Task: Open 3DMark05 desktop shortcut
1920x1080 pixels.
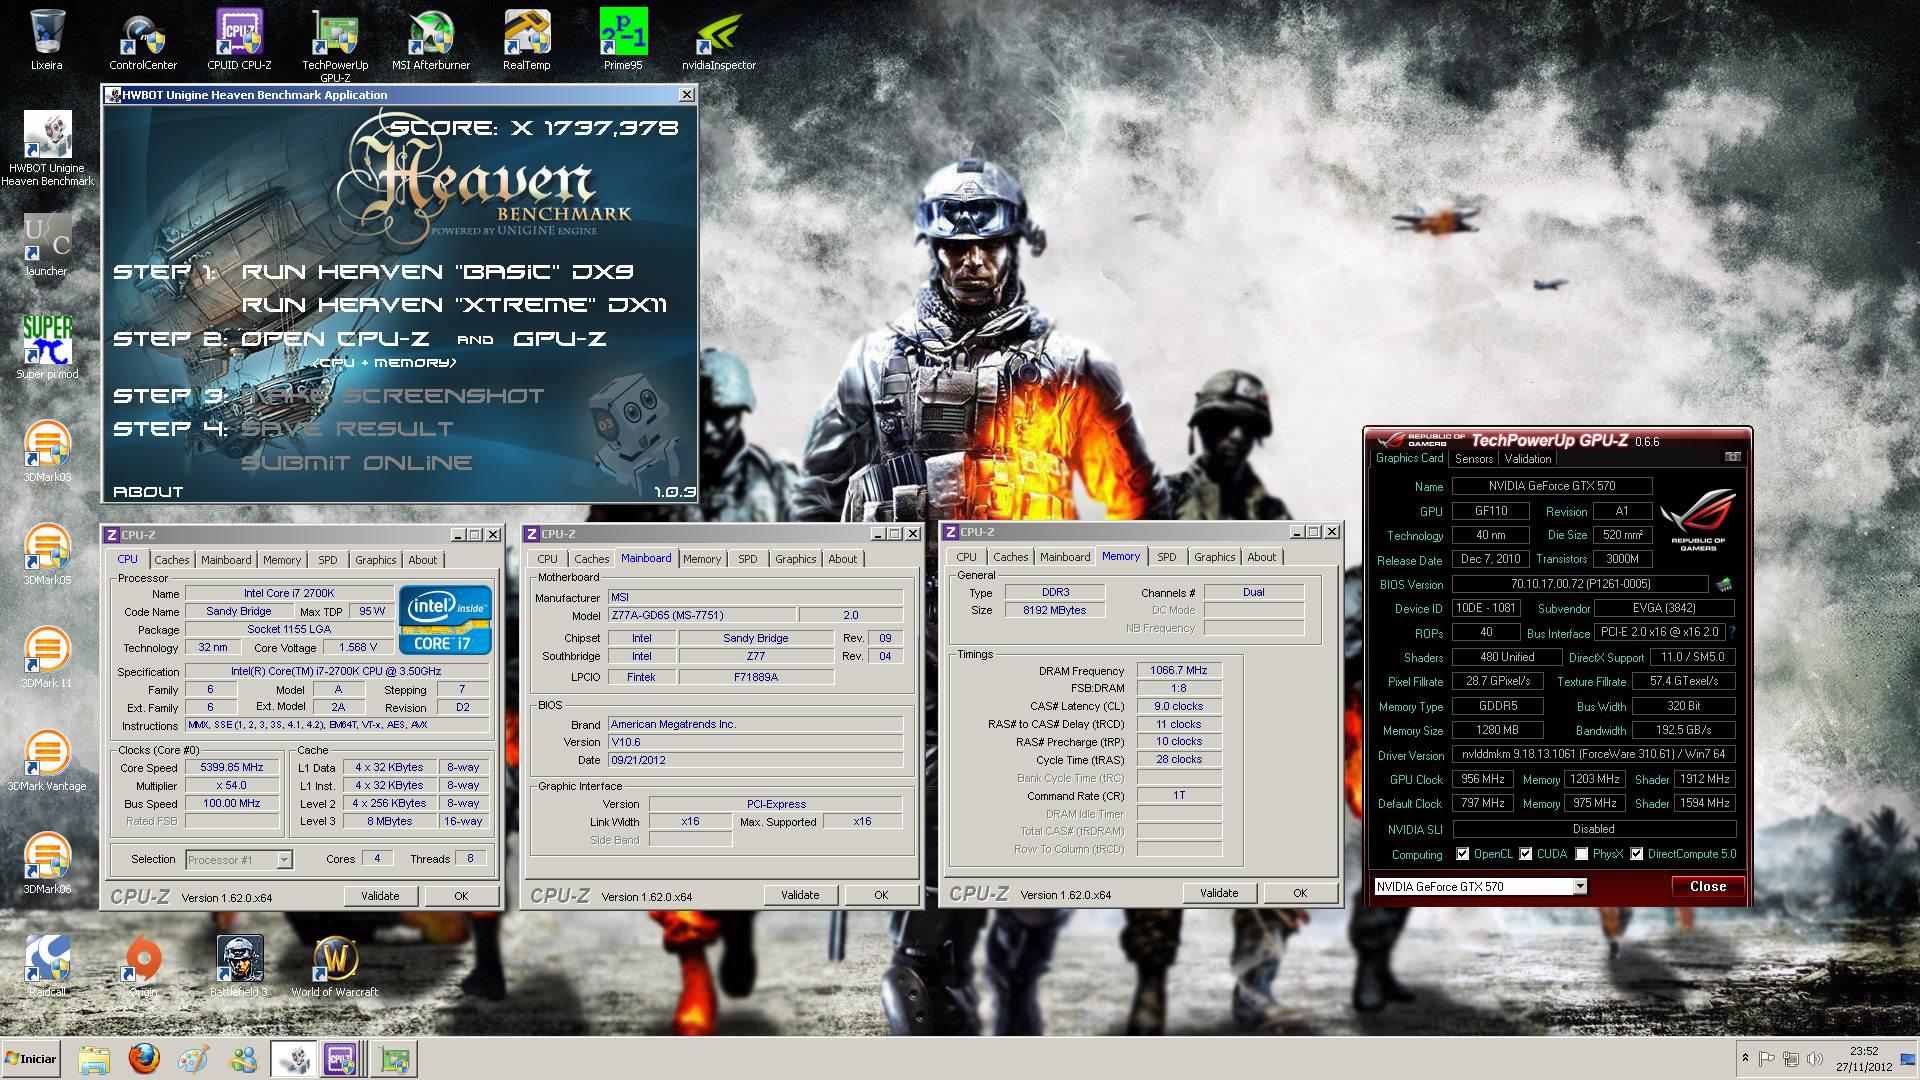Action: tap(47, 554)
